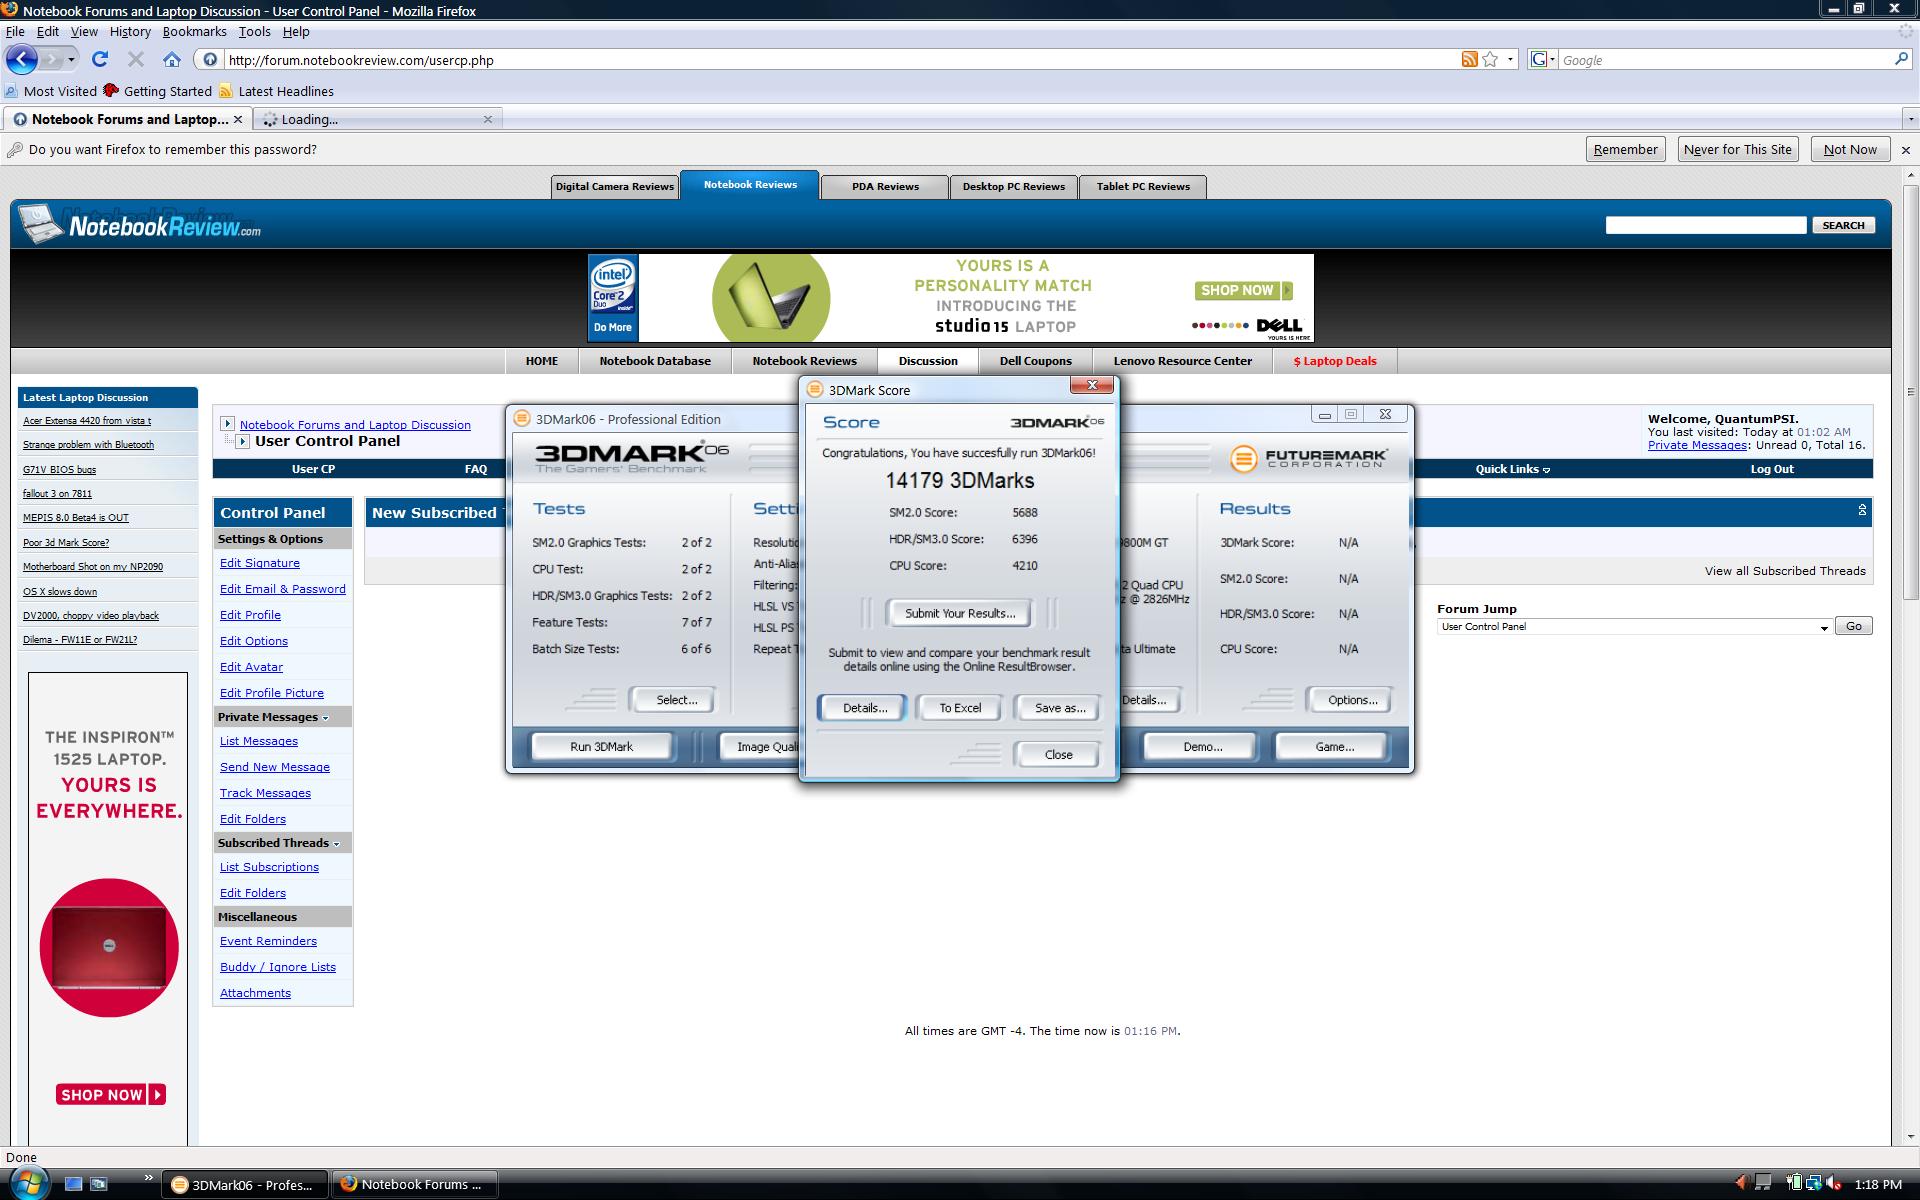Click the Latest Headlines feed bookmark
Screen dimensions: 1920x1200
point(276,91)
